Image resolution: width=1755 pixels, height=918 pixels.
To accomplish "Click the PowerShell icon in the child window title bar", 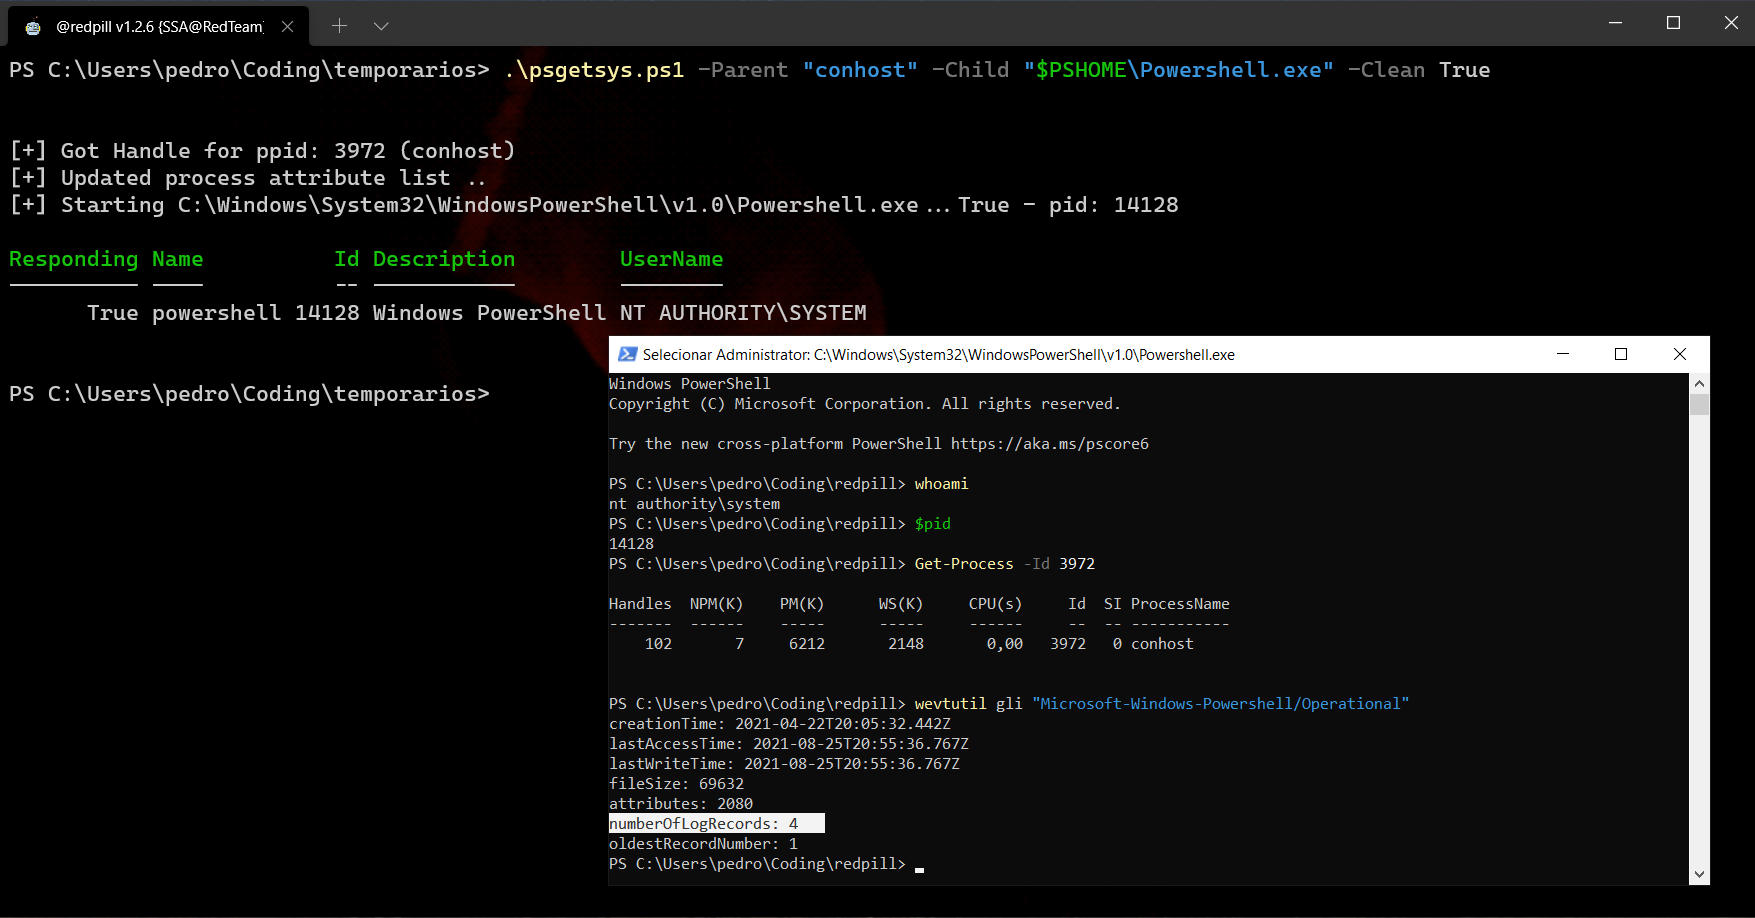I will [628, 354].
